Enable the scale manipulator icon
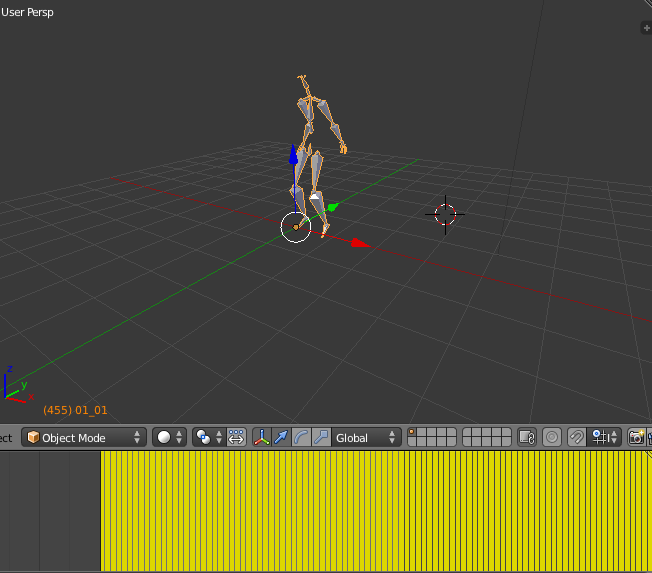Image resolution: width=652 pixels, height=573 pixels. click(321, 437)
